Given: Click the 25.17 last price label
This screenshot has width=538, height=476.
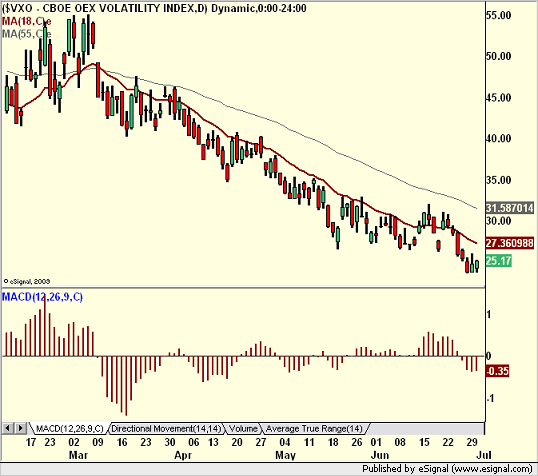Looking at the screenshot, I should (x=499, y=261).
